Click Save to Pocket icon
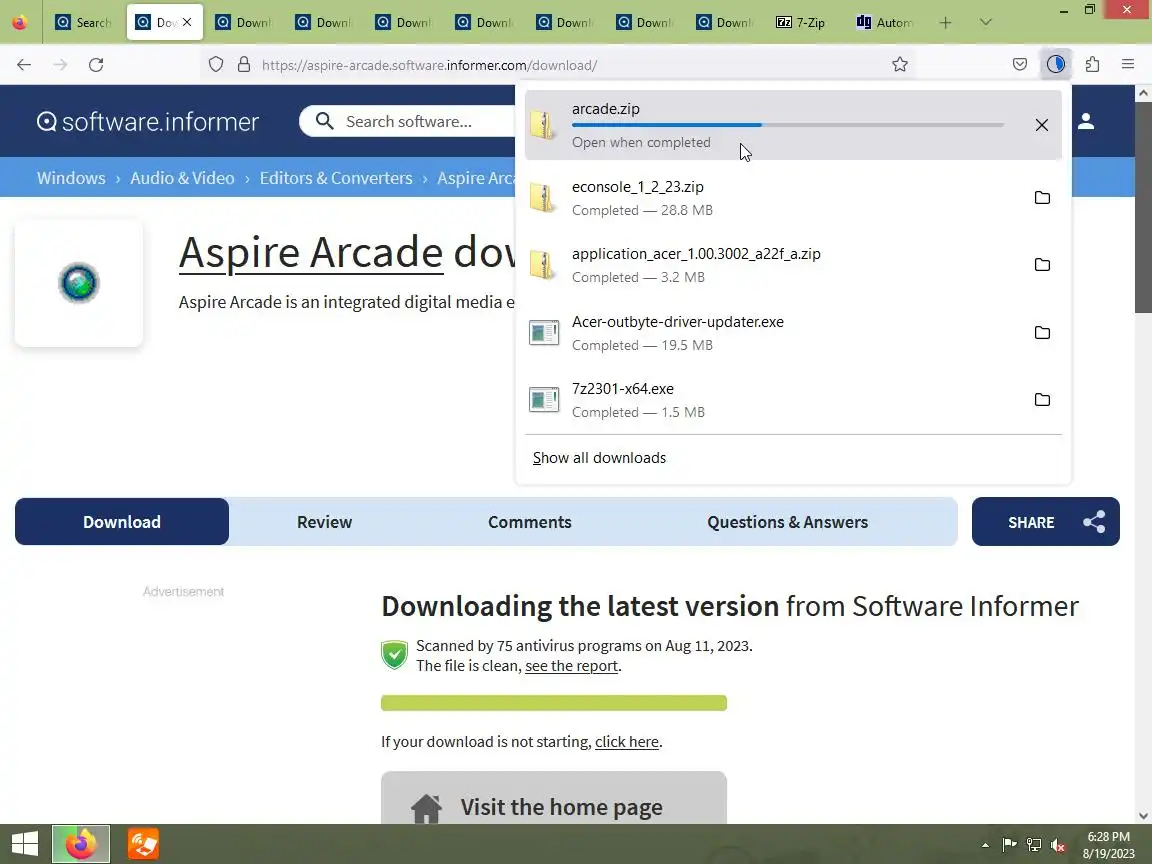The image size is (1152, 864). (x=1020, y=65)
